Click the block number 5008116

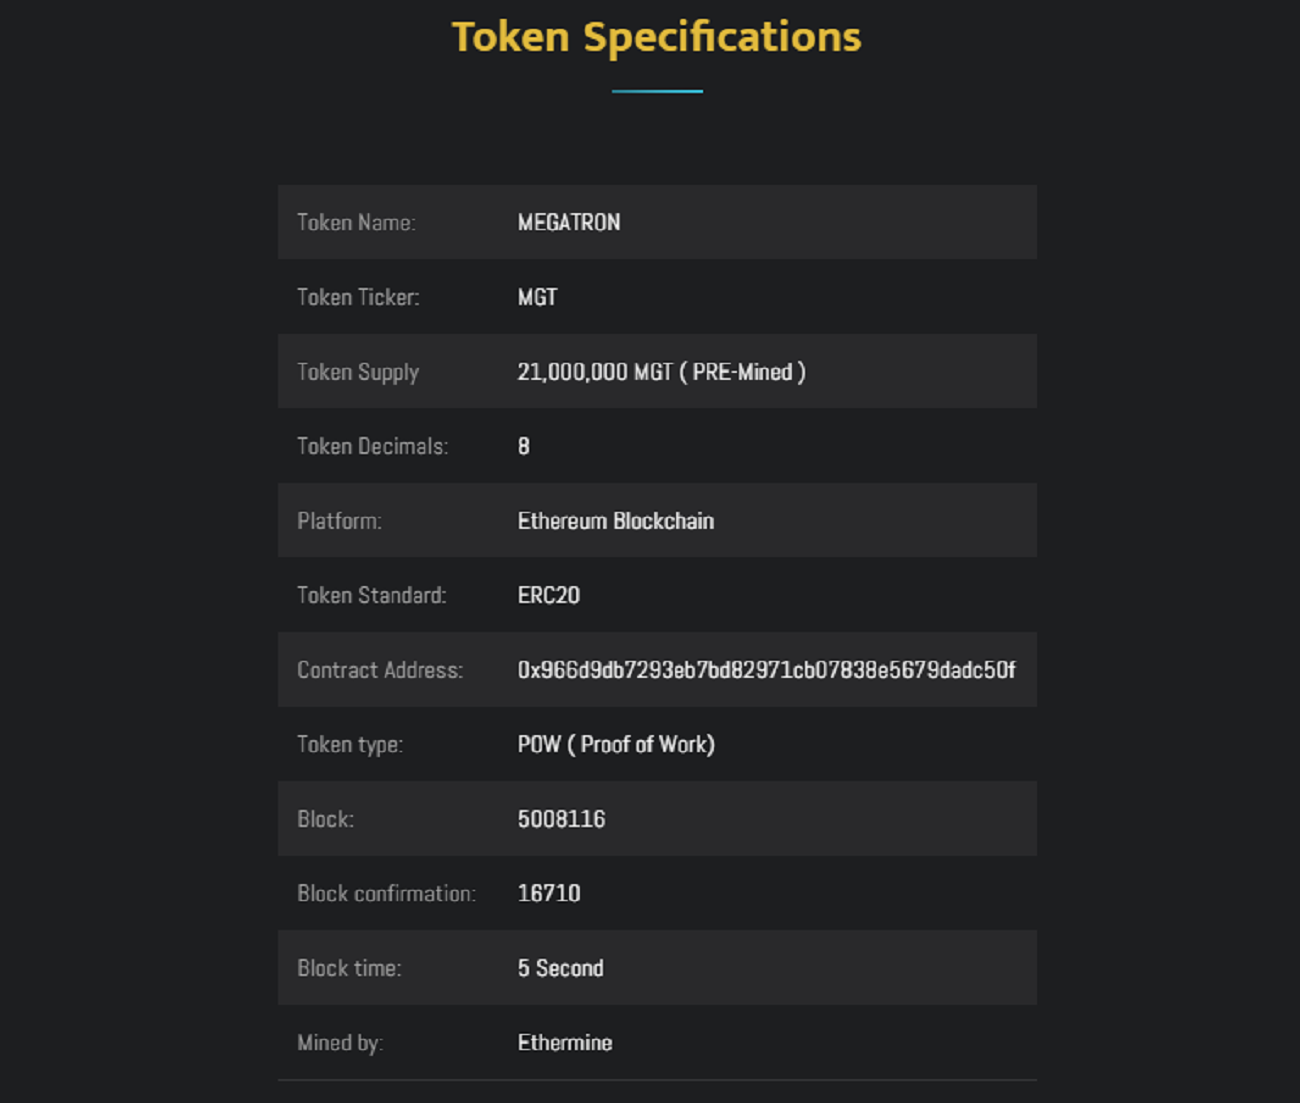(x=561, y=819)
